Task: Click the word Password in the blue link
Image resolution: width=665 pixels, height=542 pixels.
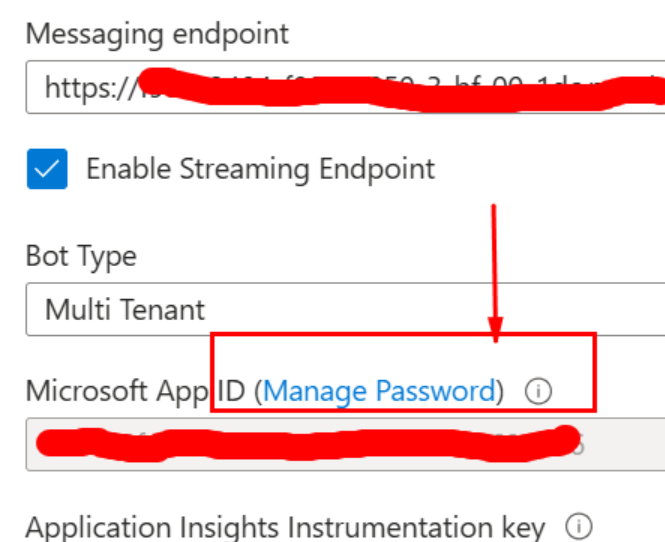Action: [436, 391]
